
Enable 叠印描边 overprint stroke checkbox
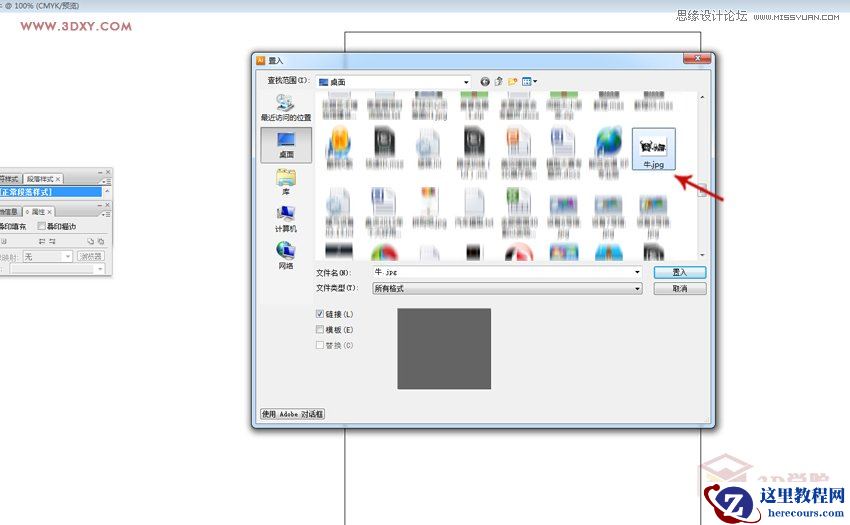pos(41,226)
